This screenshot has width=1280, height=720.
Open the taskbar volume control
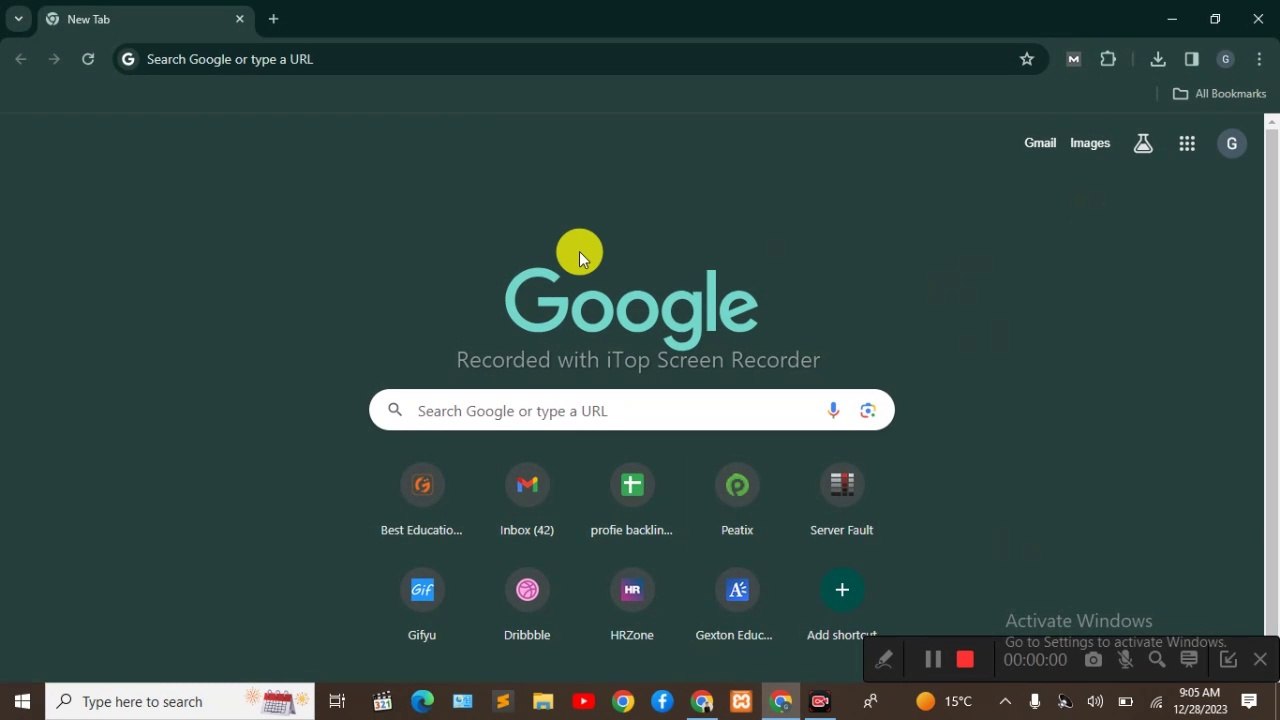tap(1095, 701)
